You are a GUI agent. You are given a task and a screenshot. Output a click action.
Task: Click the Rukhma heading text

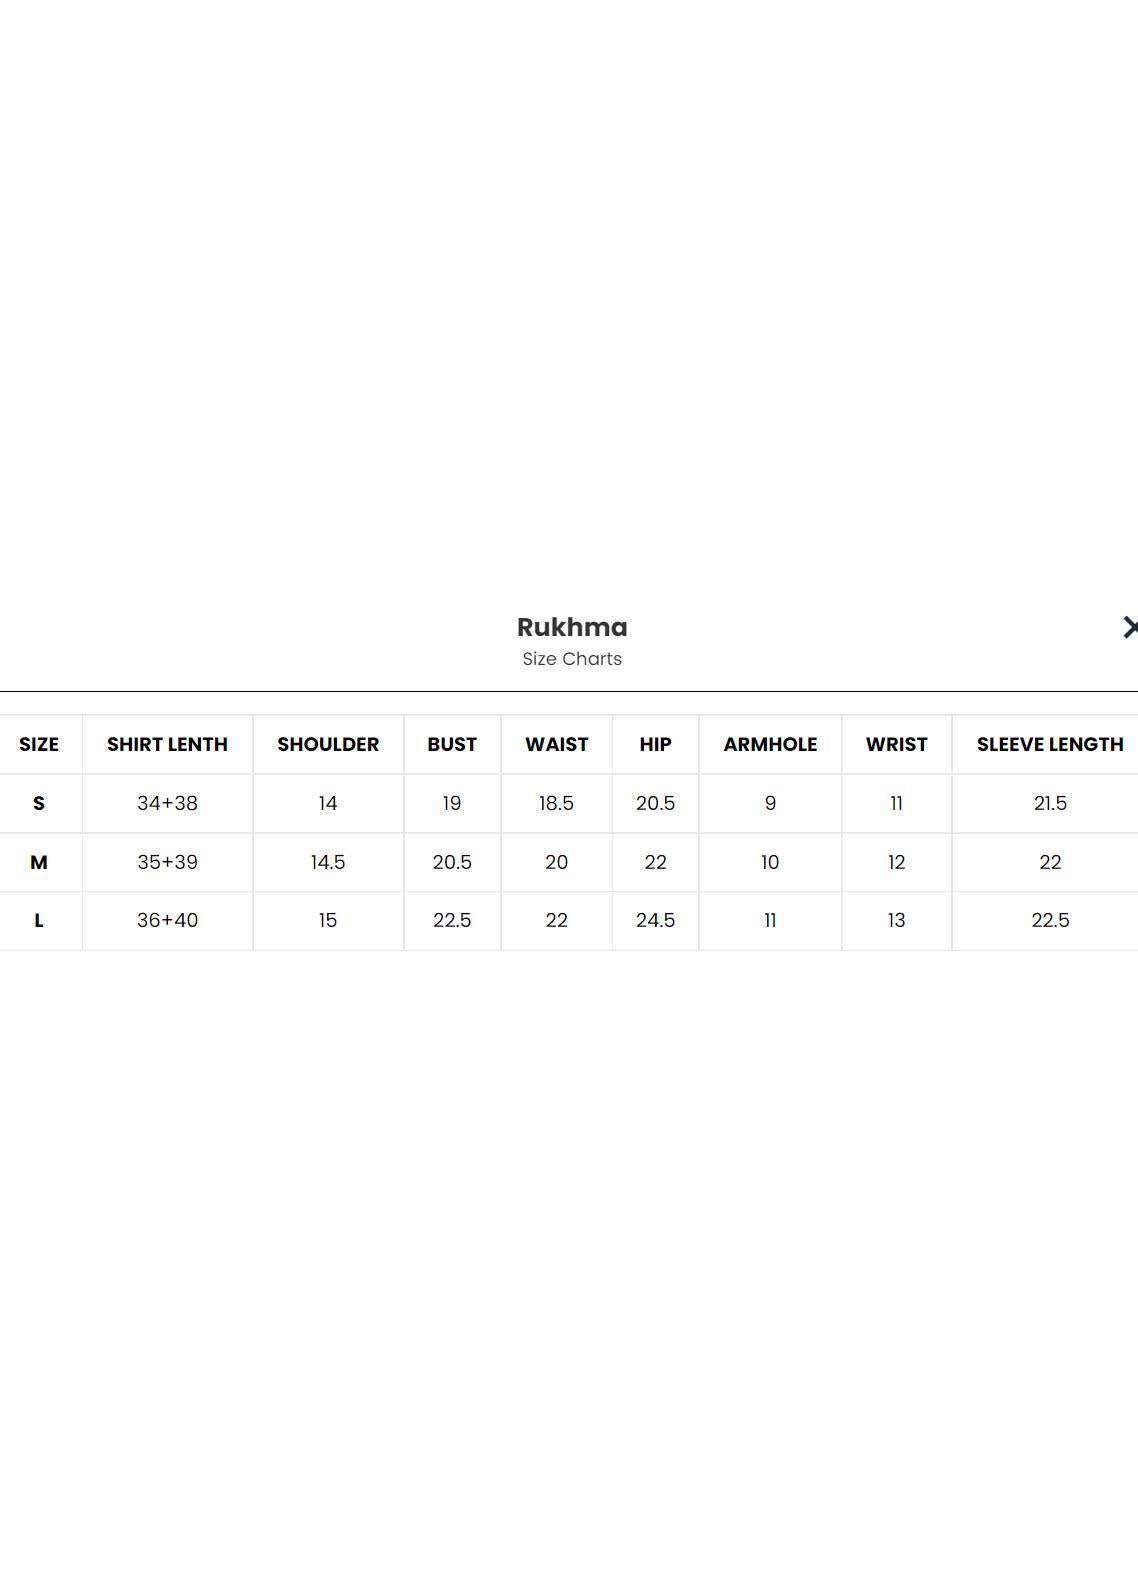pos(572,627)
